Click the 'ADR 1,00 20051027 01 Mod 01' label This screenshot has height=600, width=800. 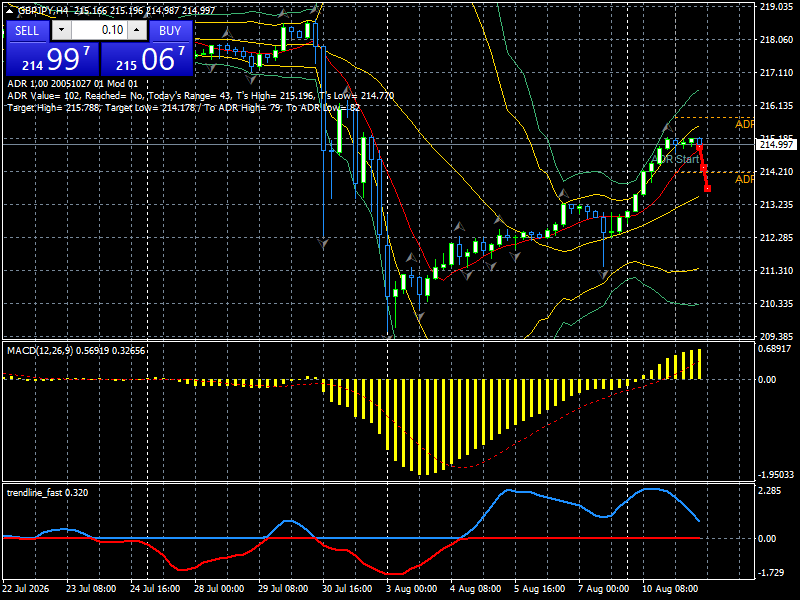click(72, 84)
